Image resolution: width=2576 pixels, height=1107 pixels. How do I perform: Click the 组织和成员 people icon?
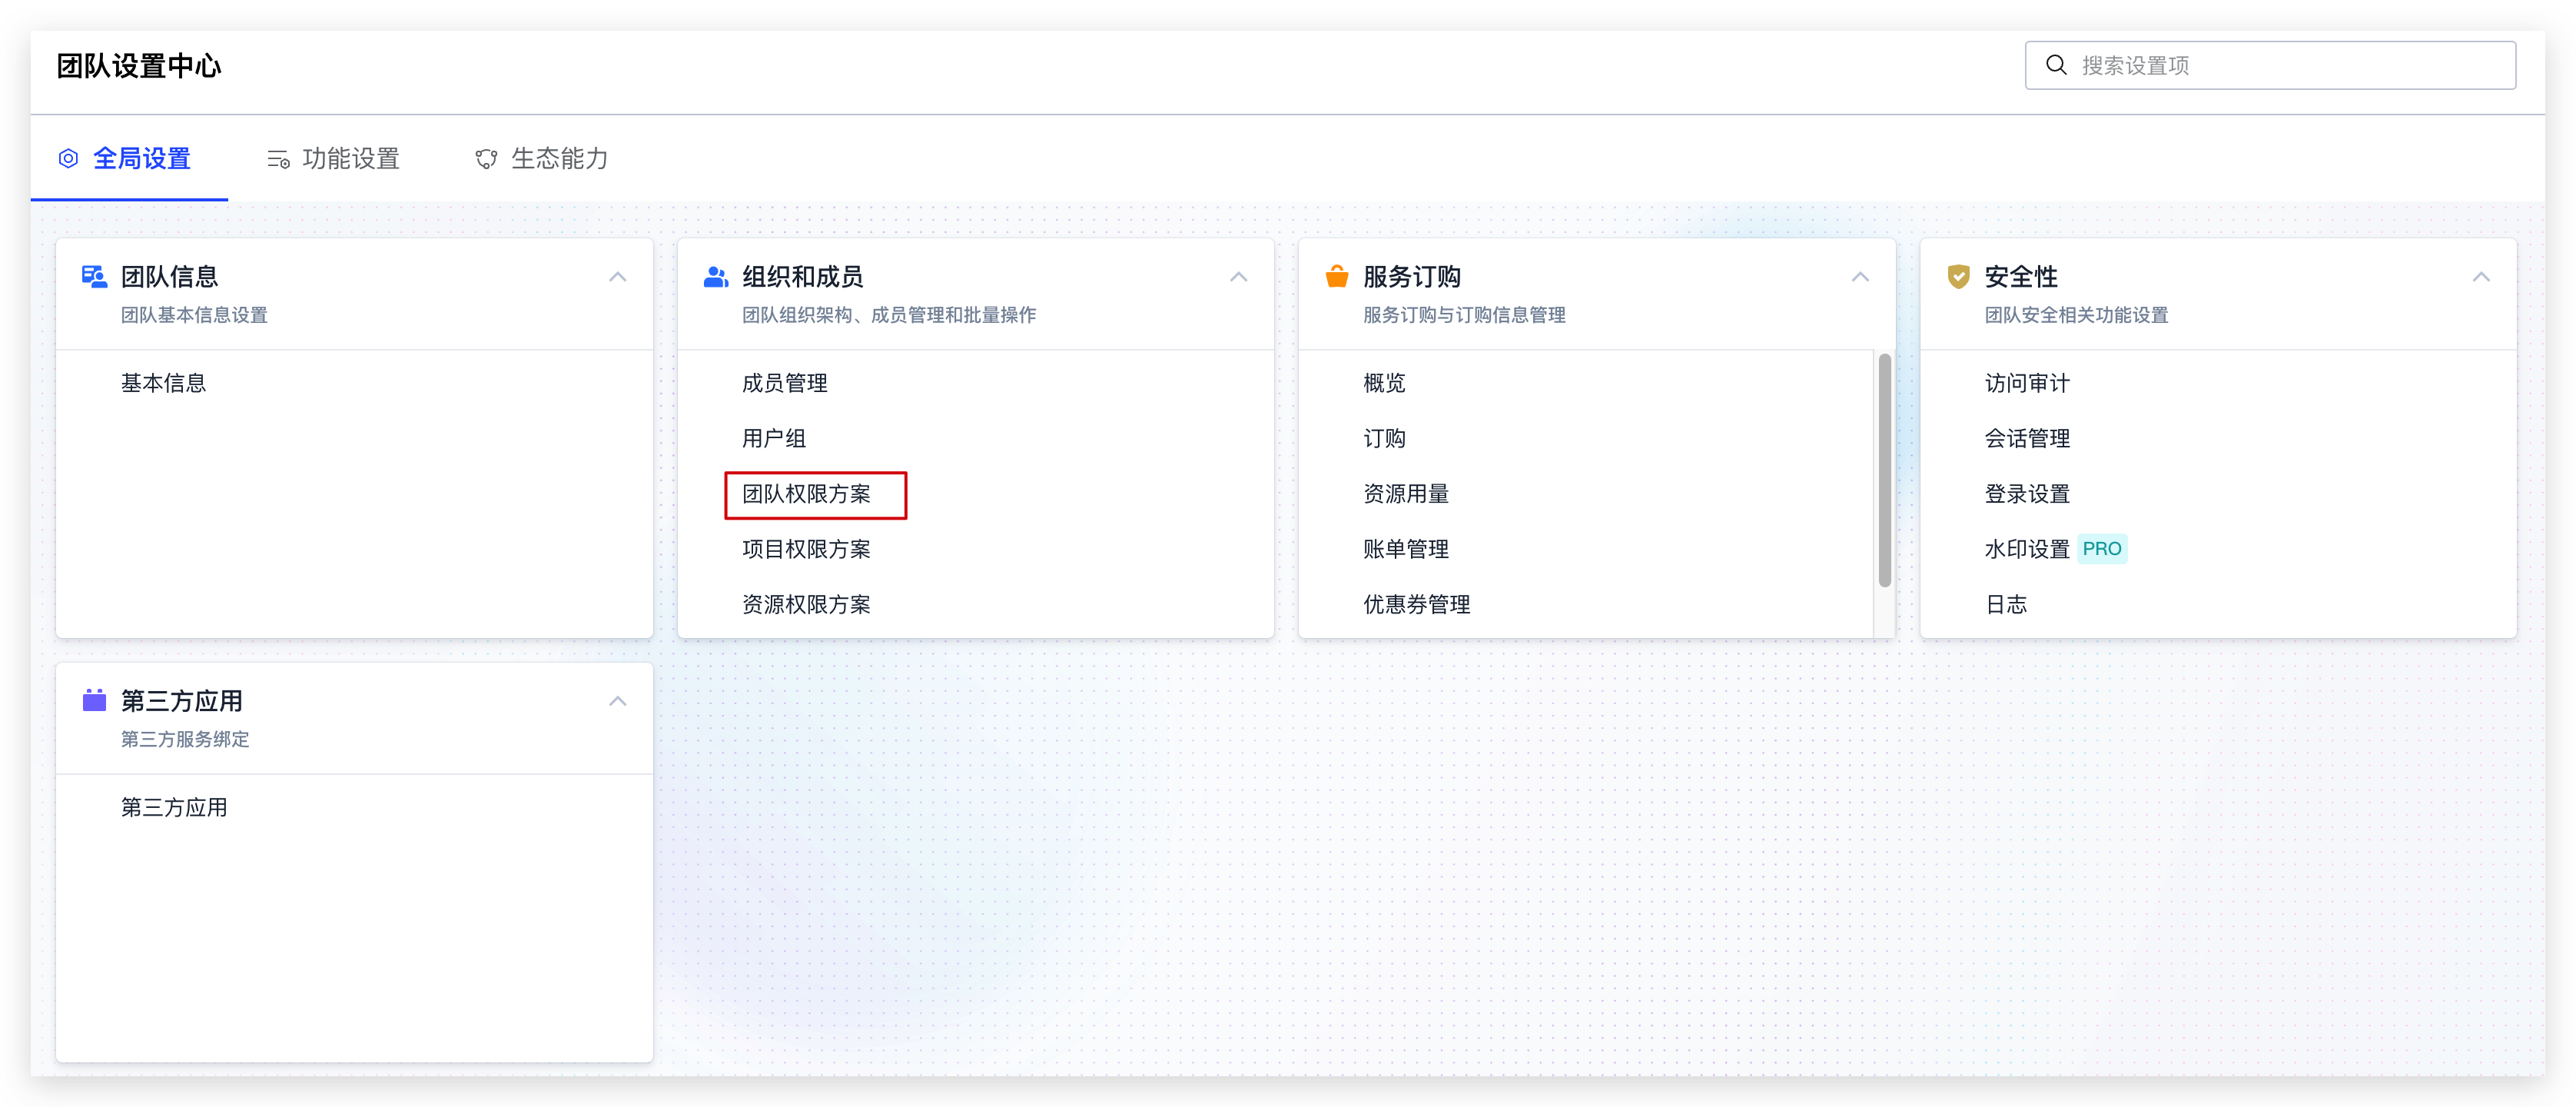(x=716, y=277)
